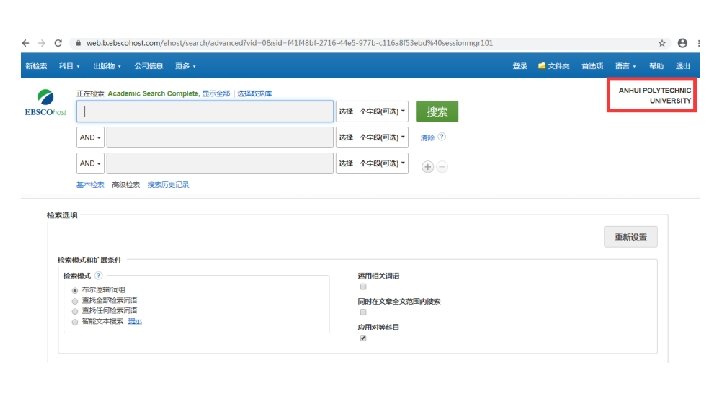The width and height of the screenshot is (720, 405).
Task: Select the 查找全部检索词语 radio option
Action: click(x=75, y=301)
